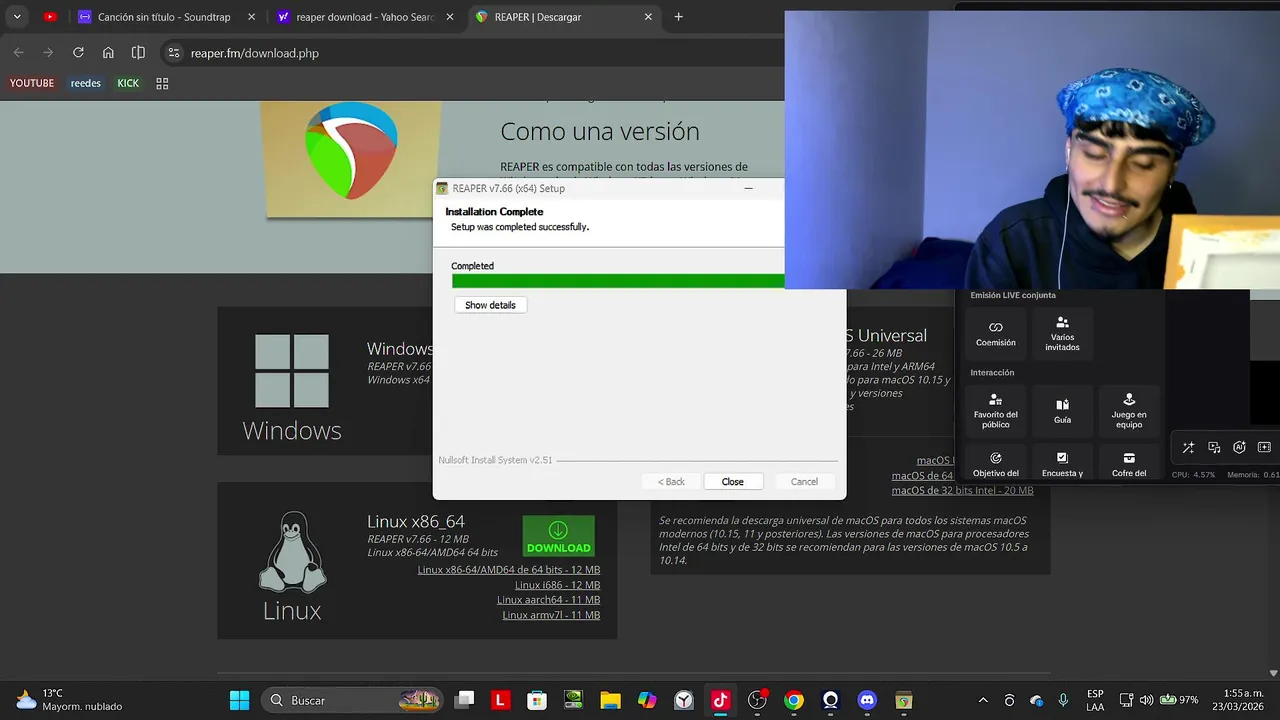The image size is (1280, 720).
Task: Click Show details in the installer
Action: pyautogui.click(x=490, y=305)
